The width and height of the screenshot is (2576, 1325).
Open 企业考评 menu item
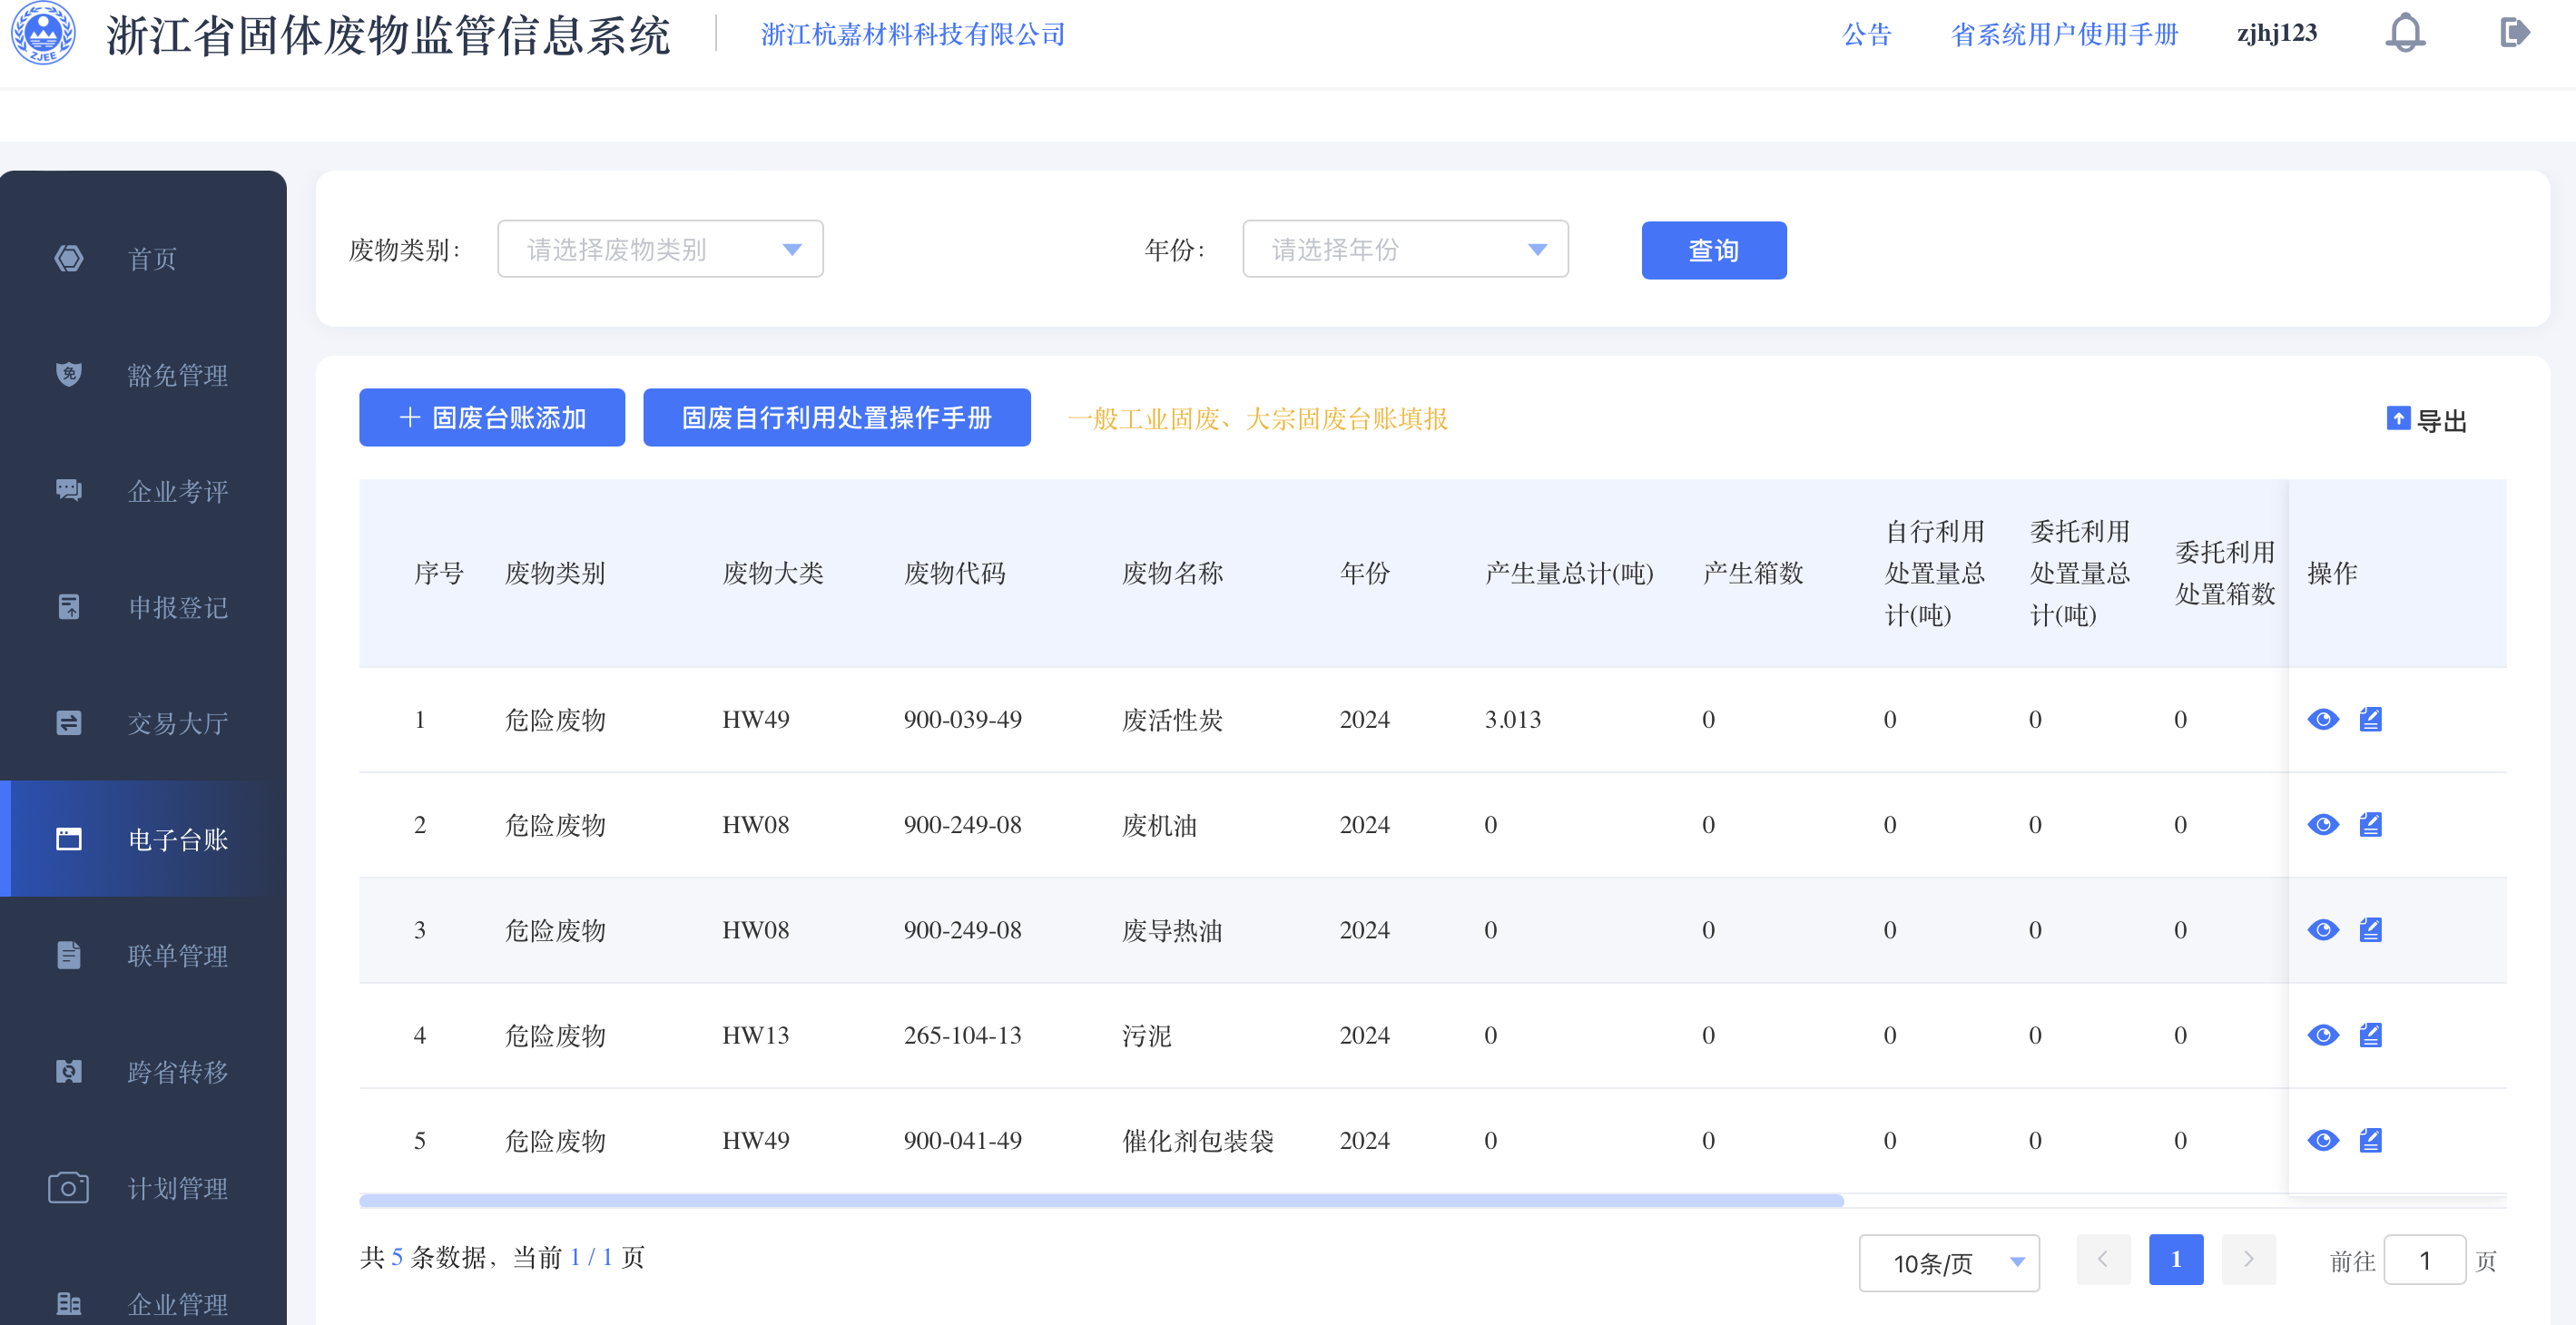pyautogui.click(x=178, y=491)
